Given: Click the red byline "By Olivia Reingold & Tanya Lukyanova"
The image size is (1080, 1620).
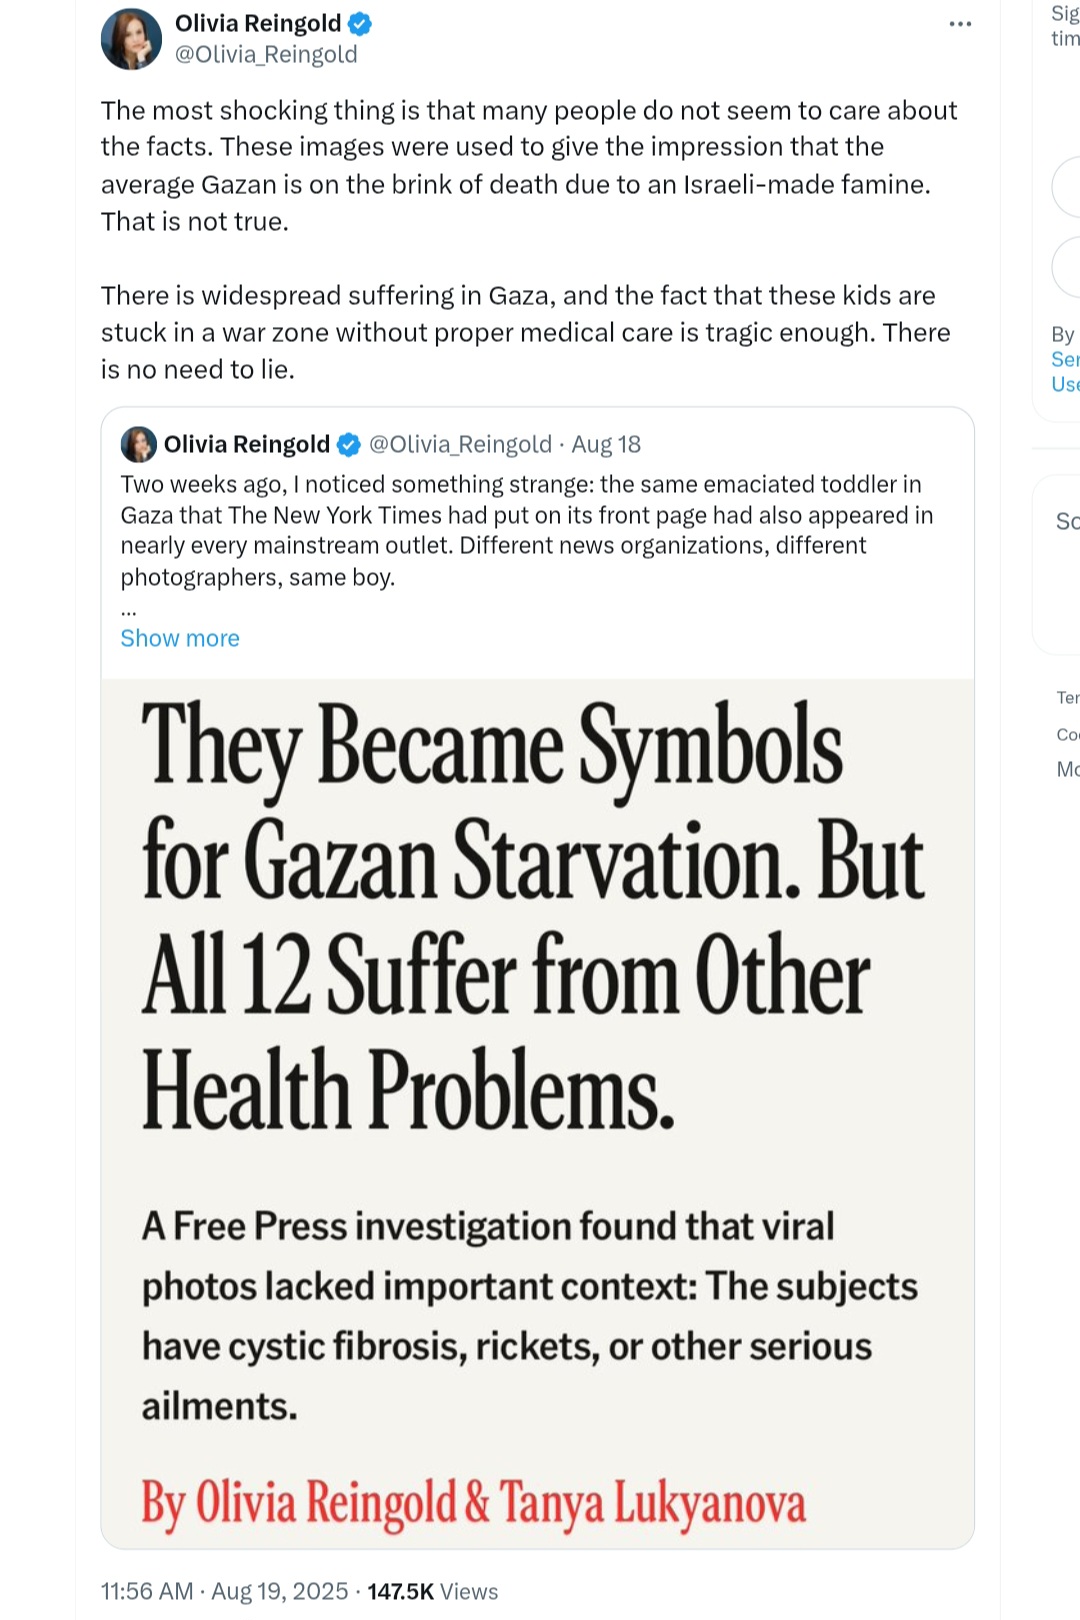Looking at the screenshot, I should click(x=473, y=1503).
